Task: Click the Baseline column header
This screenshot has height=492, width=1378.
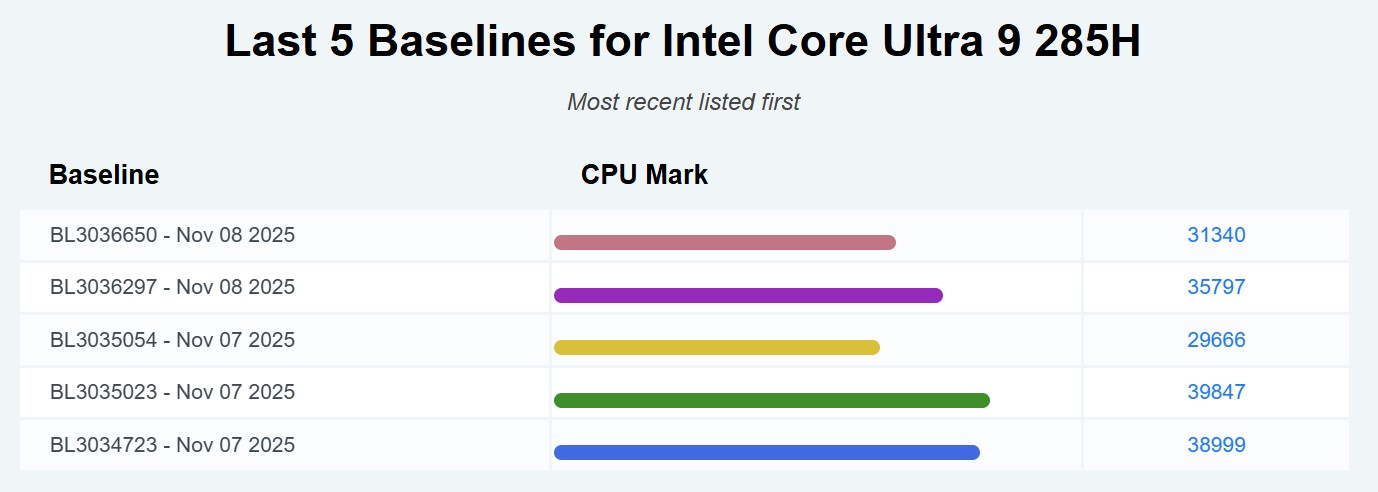Action: click(104, 175)
